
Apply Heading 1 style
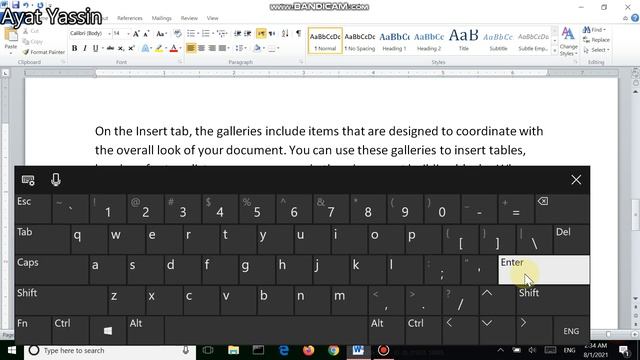(x=394, y=40)
